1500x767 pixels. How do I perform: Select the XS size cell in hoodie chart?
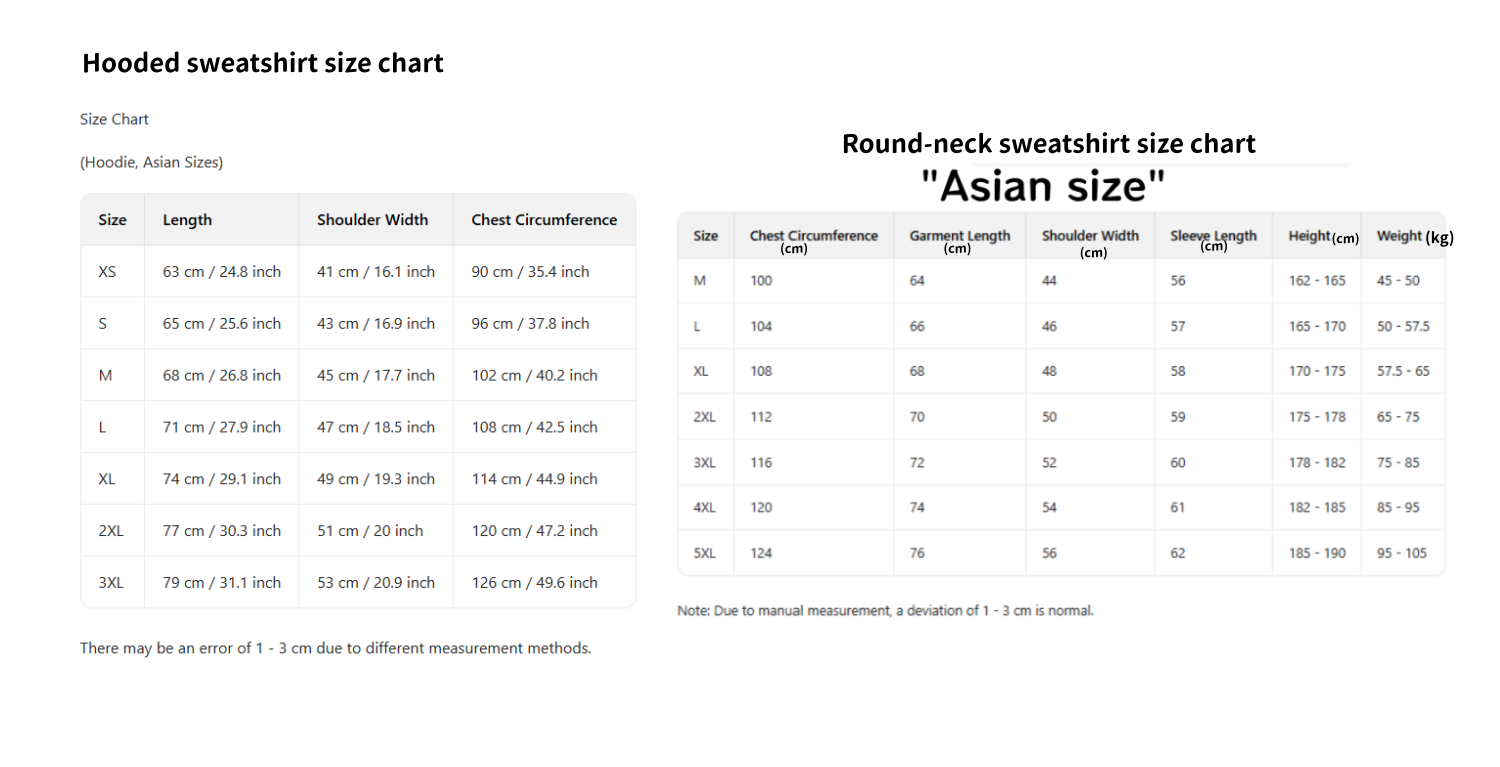(x=107, y=272)
